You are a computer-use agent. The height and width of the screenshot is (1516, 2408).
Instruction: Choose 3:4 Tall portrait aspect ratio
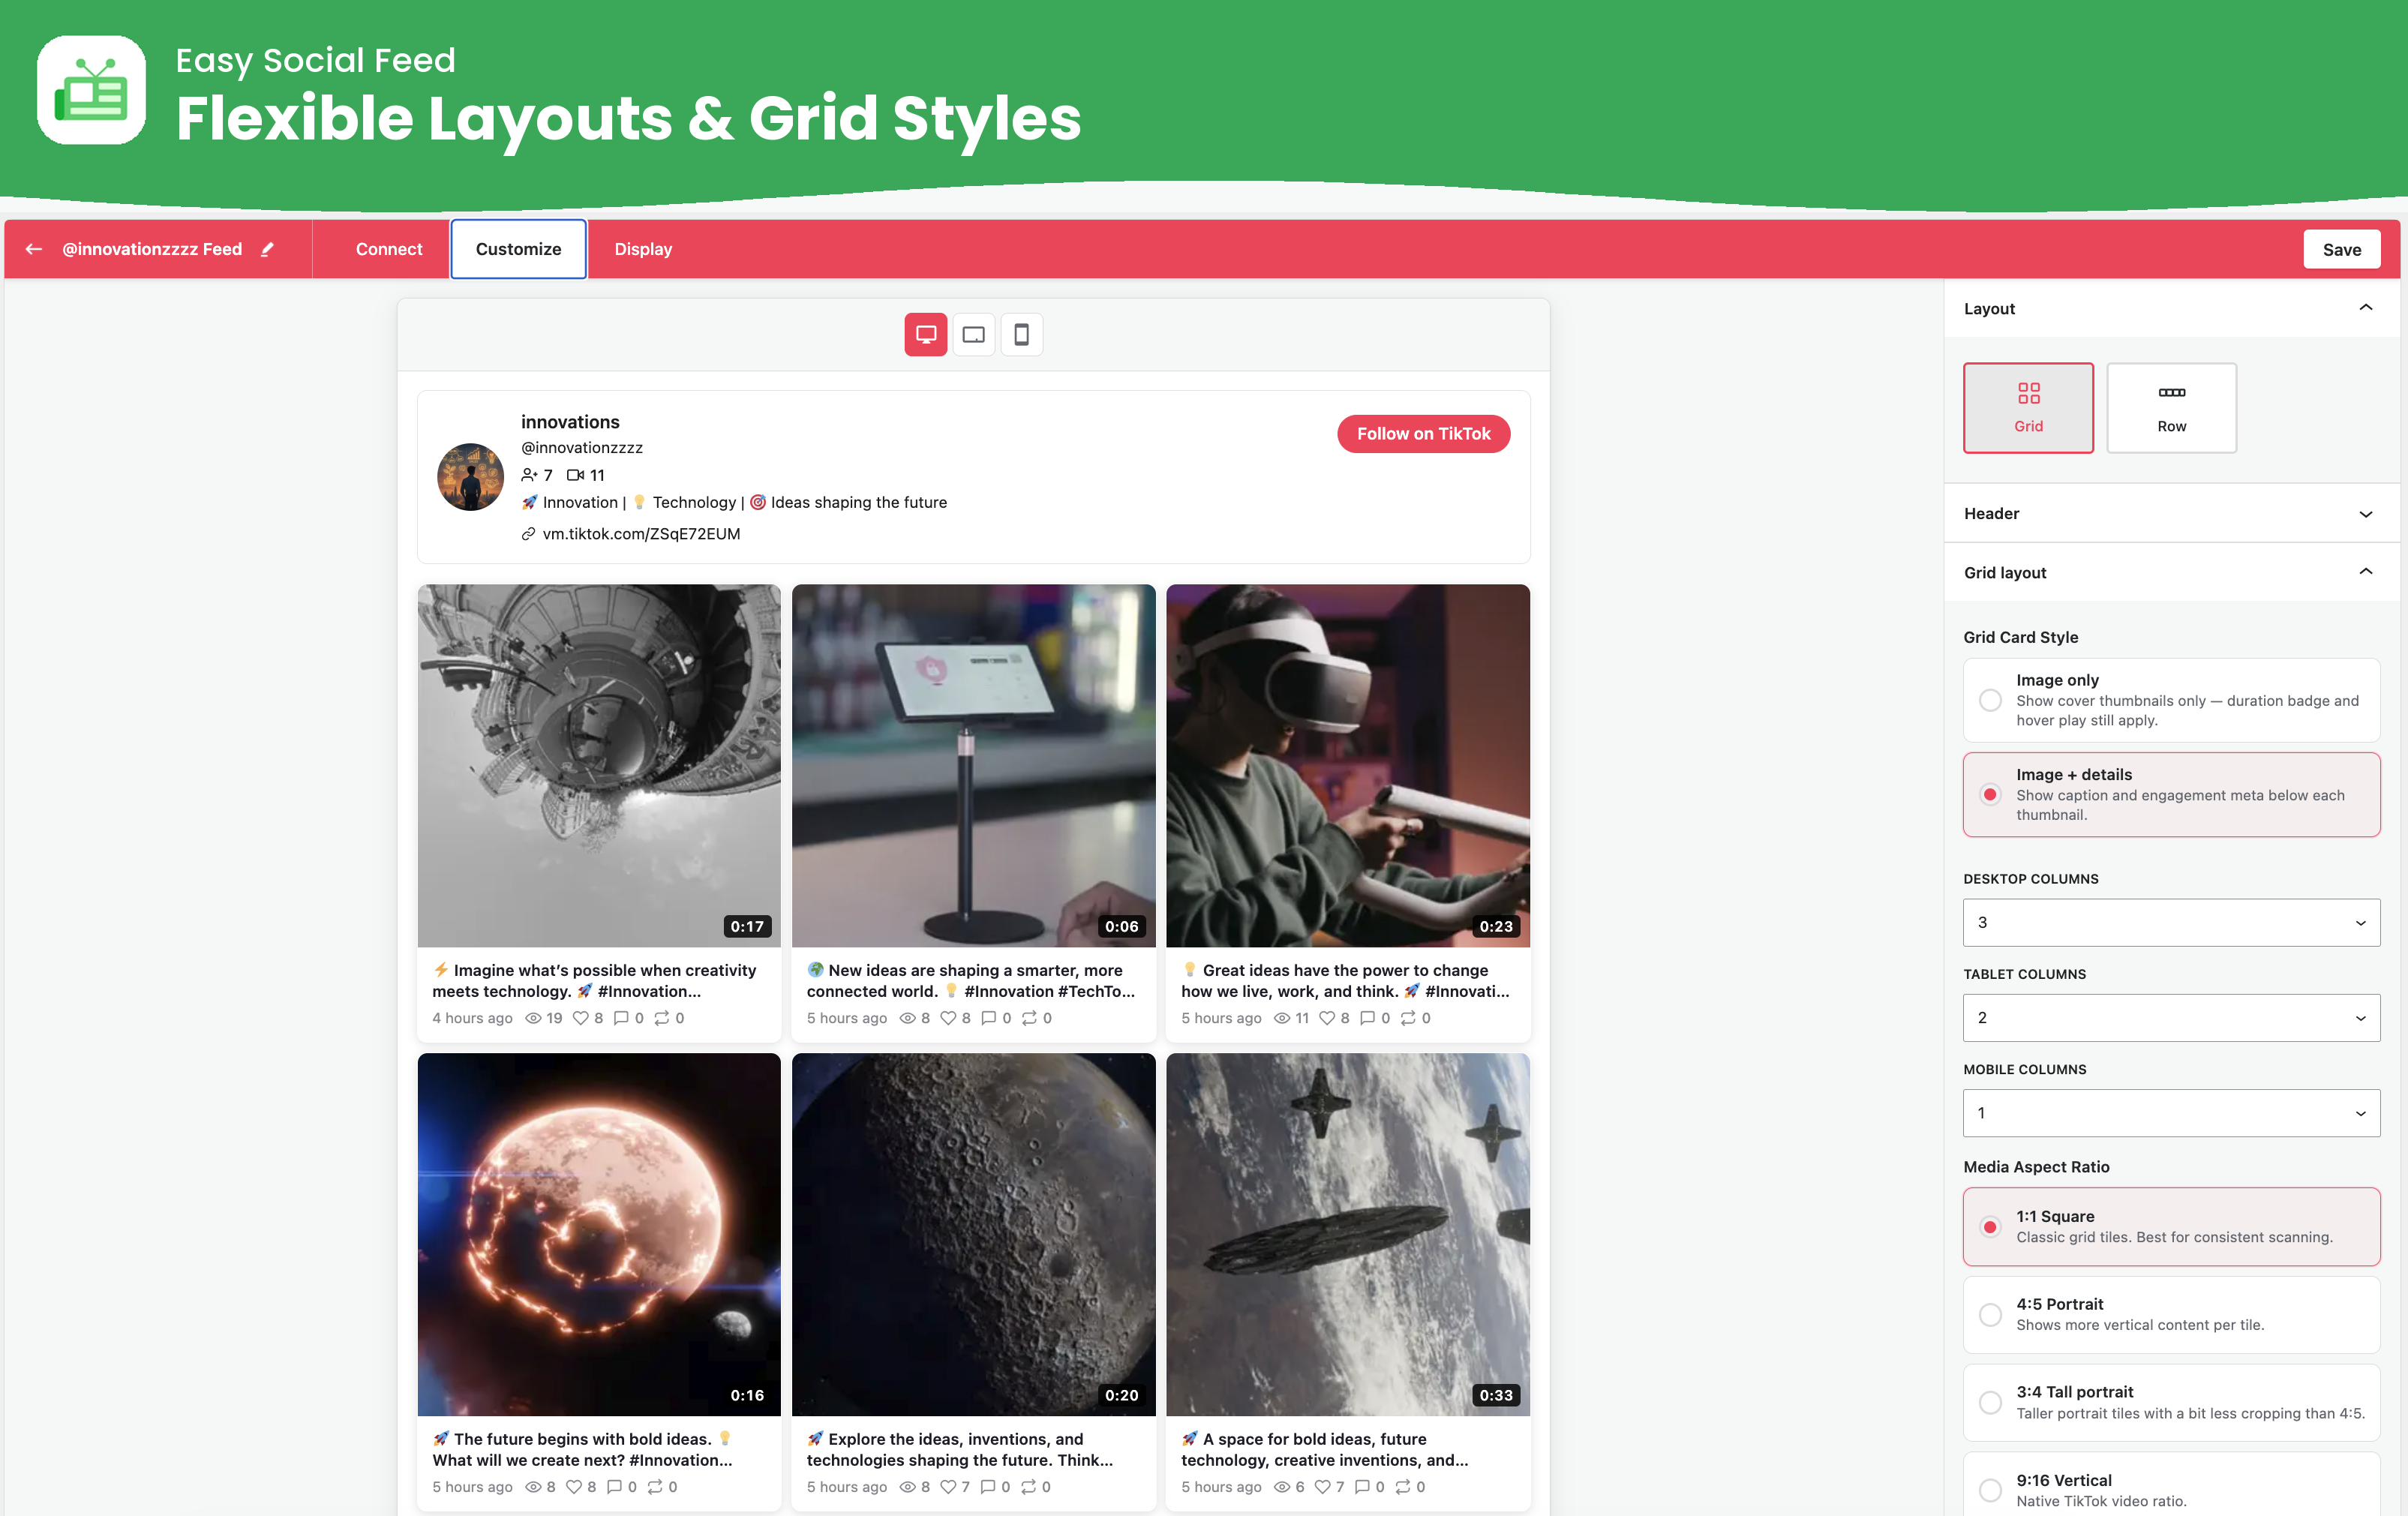[2171, 1403]
